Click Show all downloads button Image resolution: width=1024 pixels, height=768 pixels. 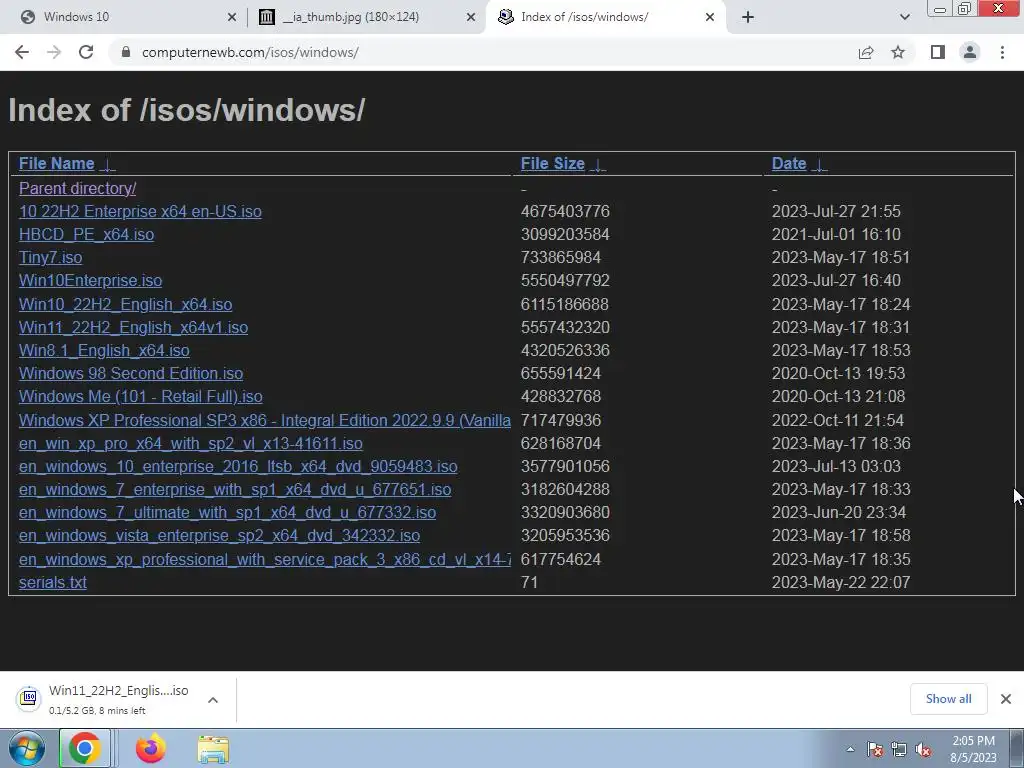pos(948,699)
